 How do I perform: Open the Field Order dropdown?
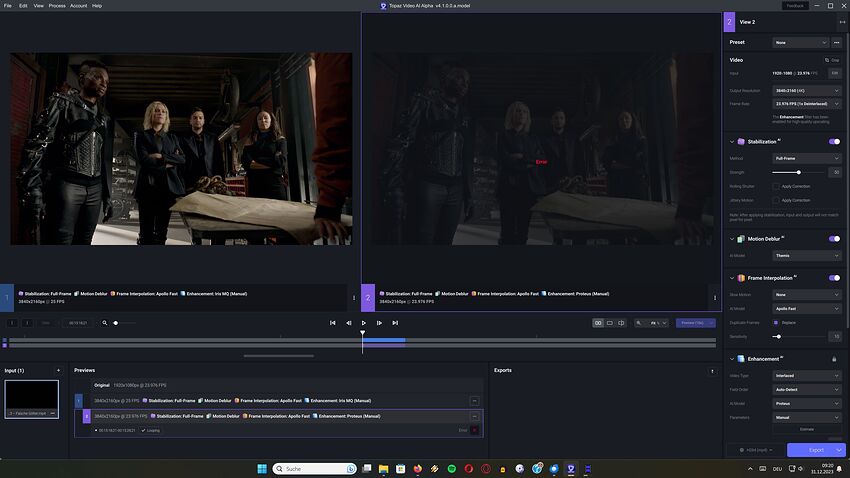[x=807, y=390]
